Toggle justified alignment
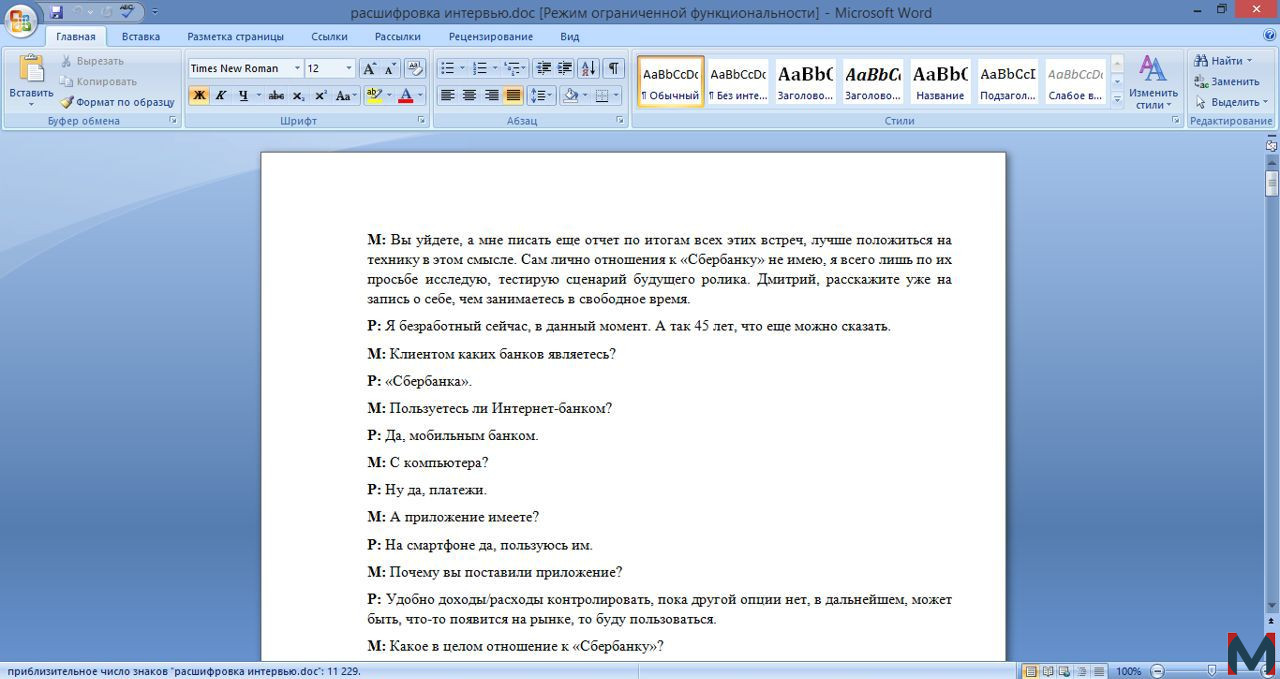The image size is (1280, 679). [x=513, y=96]
